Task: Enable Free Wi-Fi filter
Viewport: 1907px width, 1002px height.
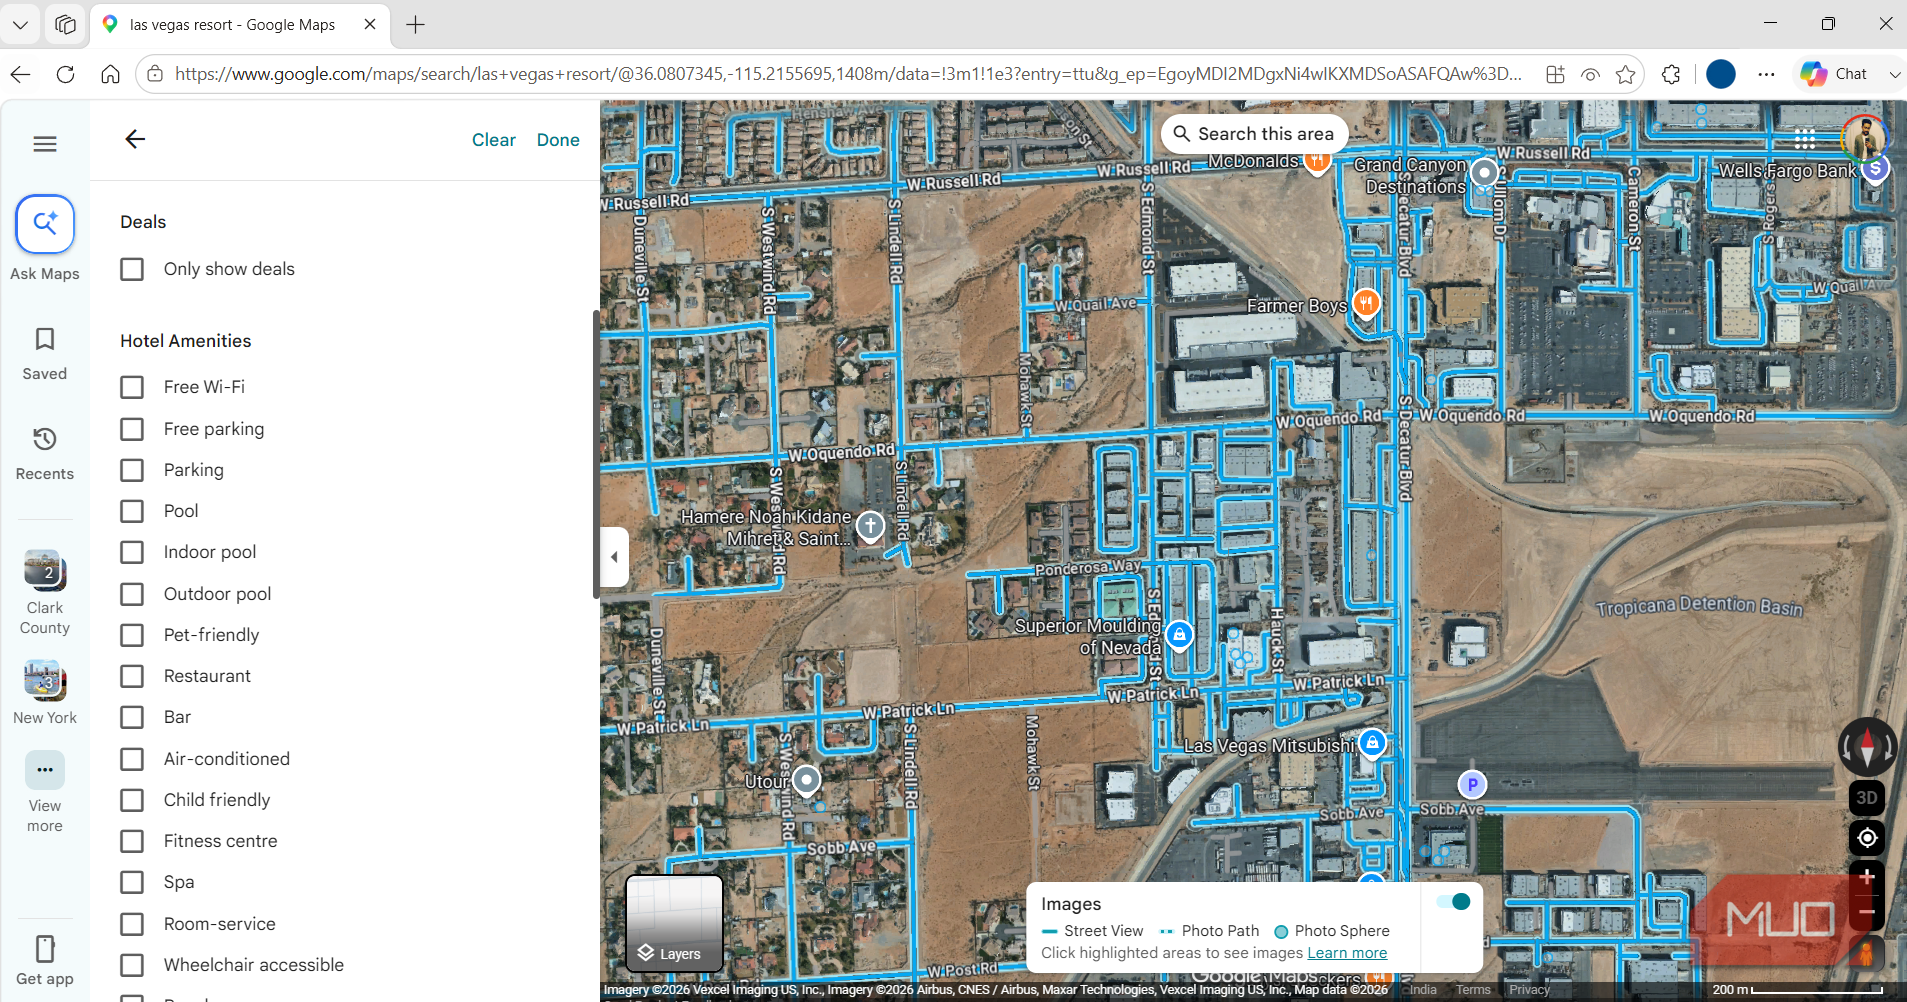Action: pyautogui.click(x=132, y=387)
